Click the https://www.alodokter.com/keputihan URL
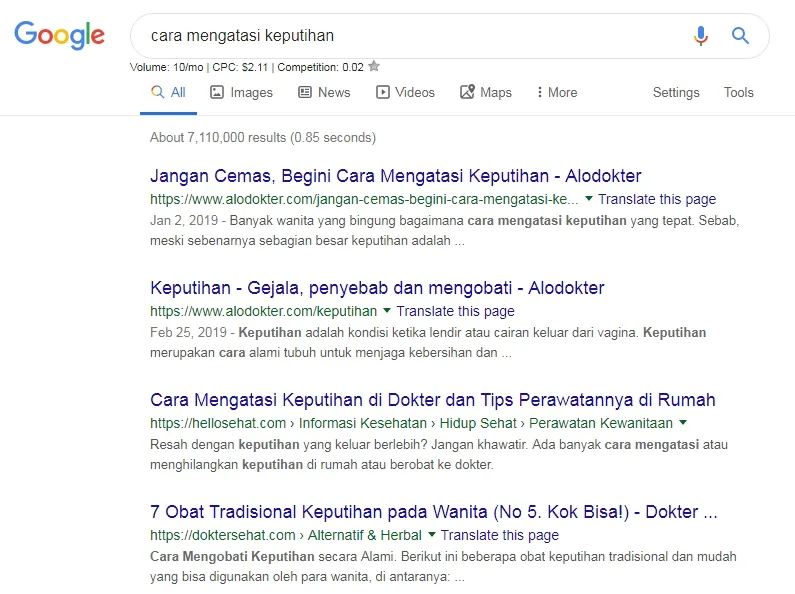Screen dimensions: 795x594 tap(264, 311)
